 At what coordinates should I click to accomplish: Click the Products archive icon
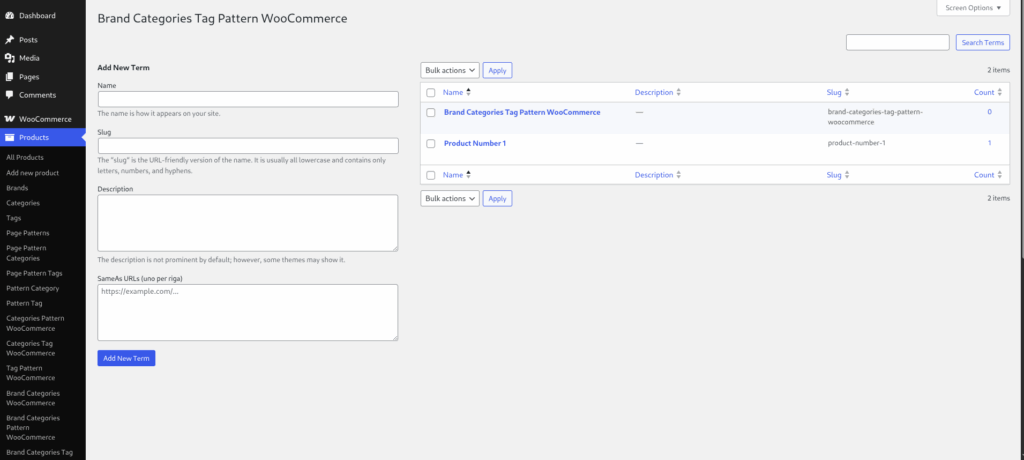tap(10, 137)
